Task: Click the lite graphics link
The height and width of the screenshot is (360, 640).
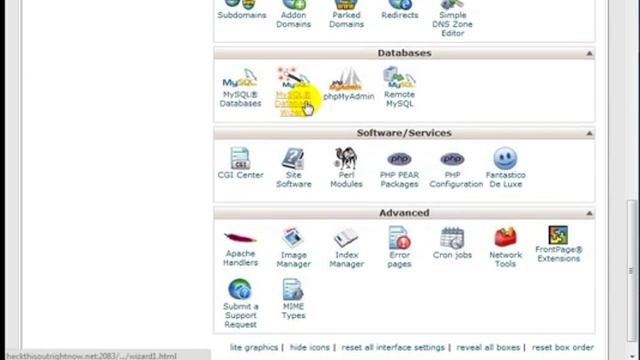Action: (x=254, y=347)
